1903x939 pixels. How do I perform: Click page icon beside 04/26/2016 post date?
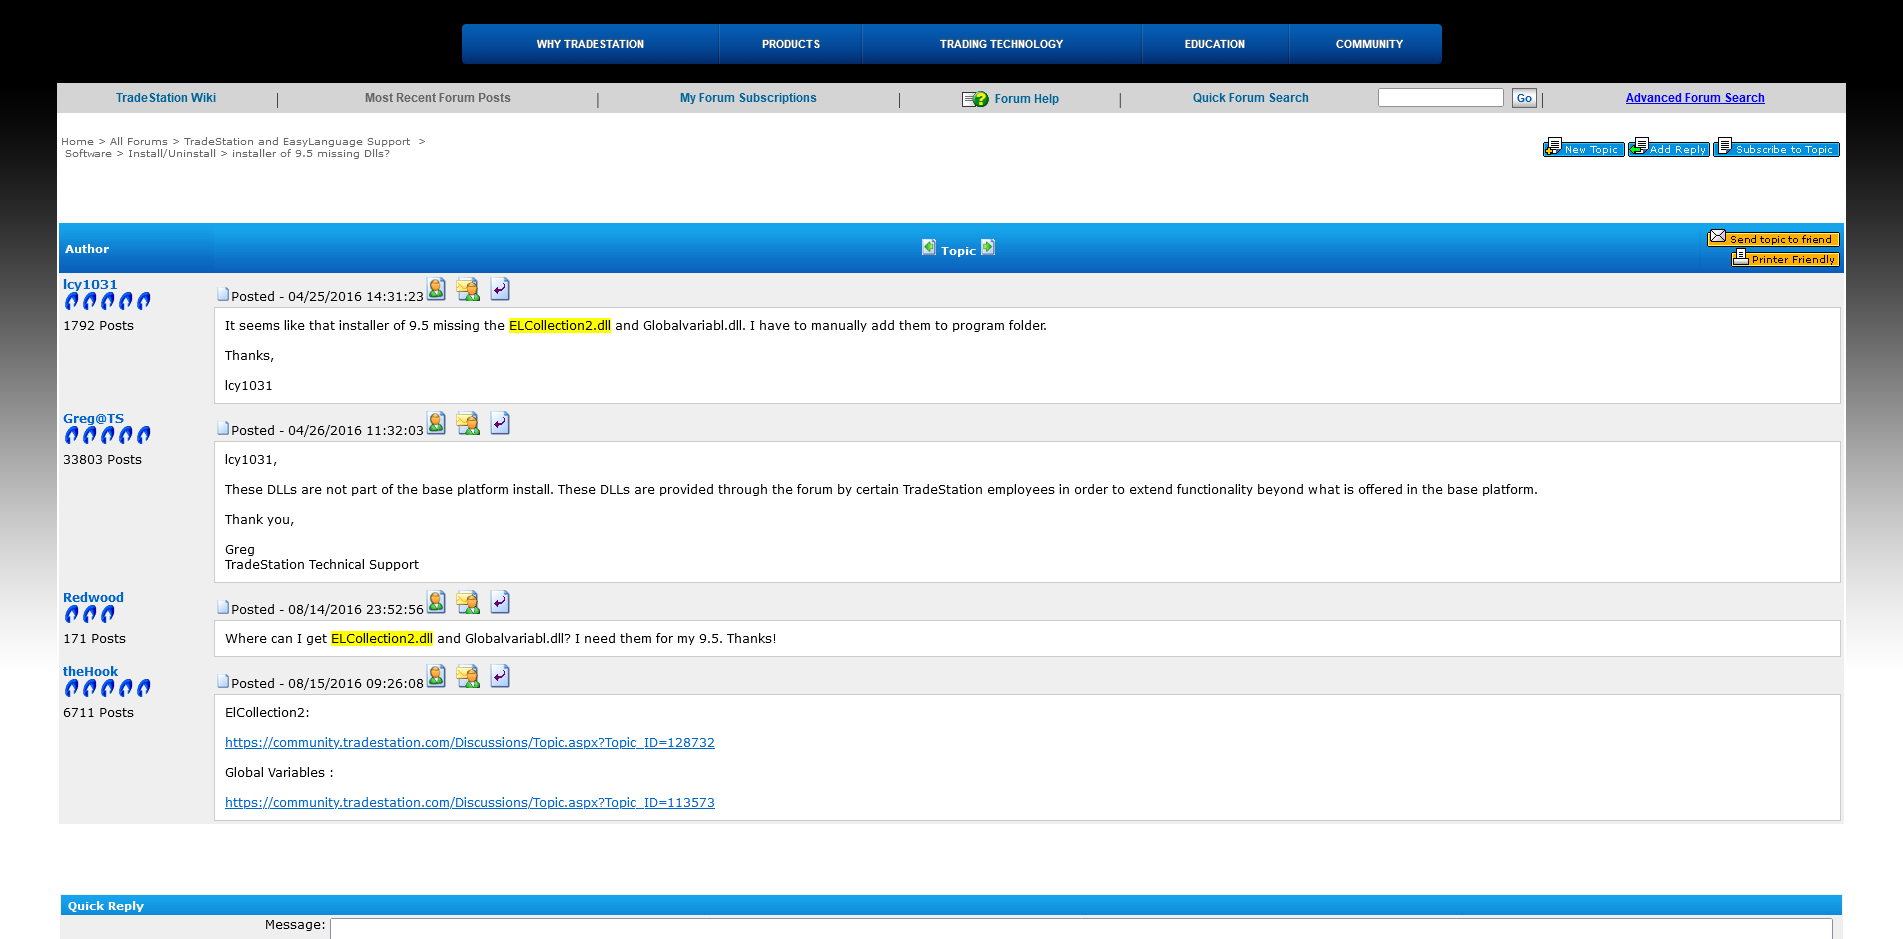coord(223,428)
